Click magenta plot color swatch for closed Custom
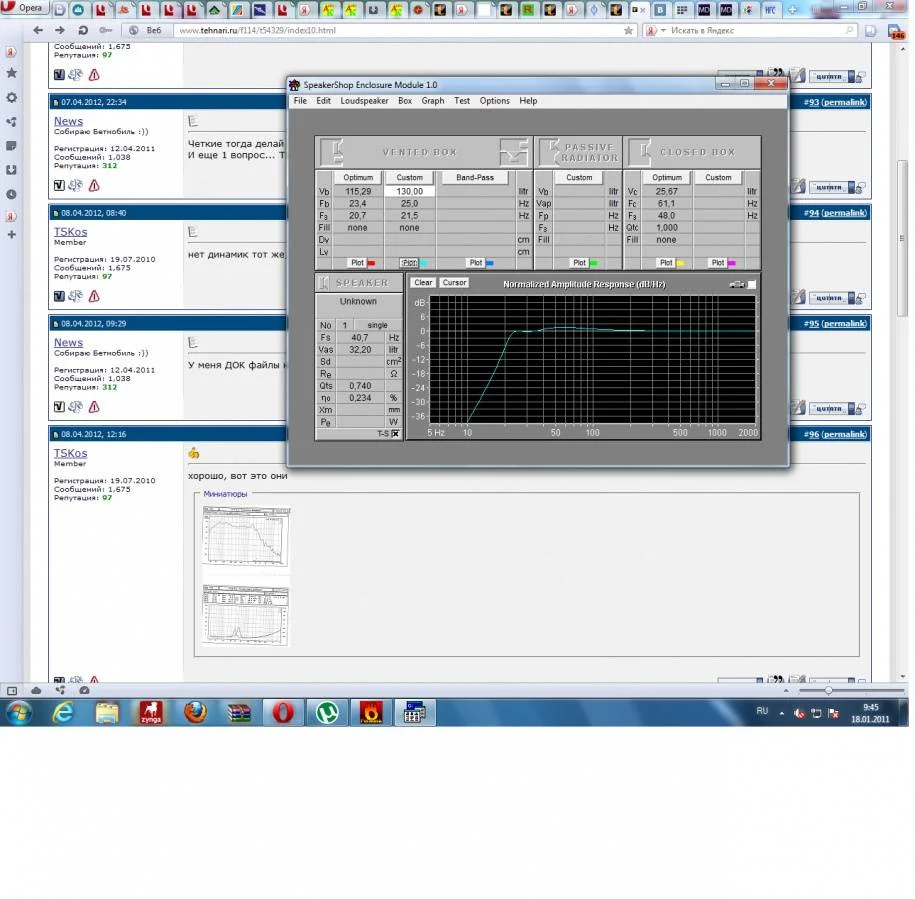Image resolution: width=915 pixels, height=899 pixels. [732, 263]
